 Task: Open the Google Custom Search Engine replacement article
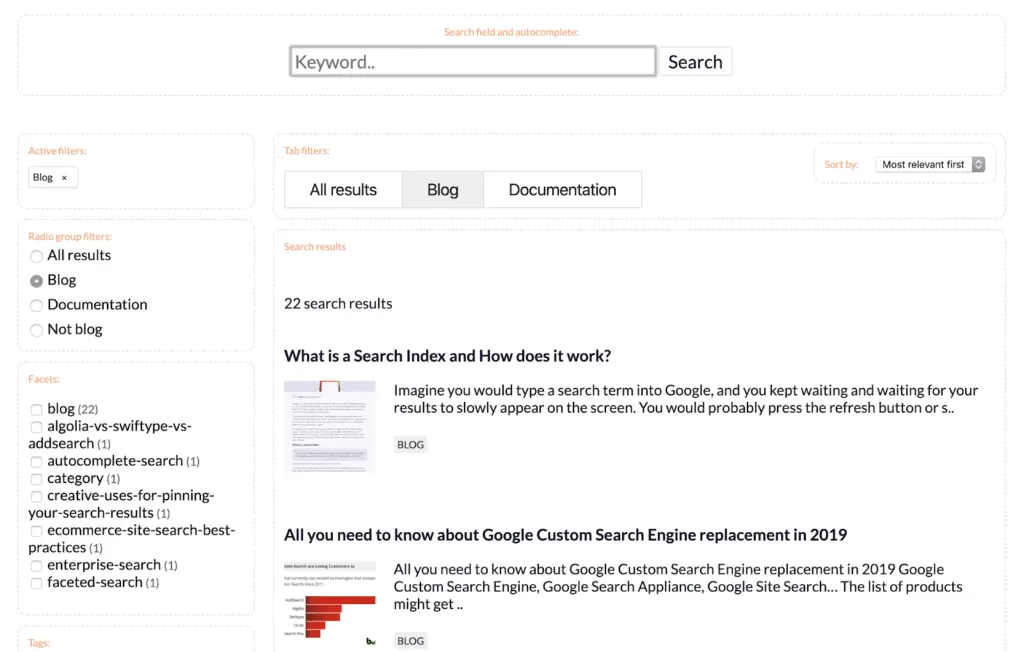[x=565, y=535]
